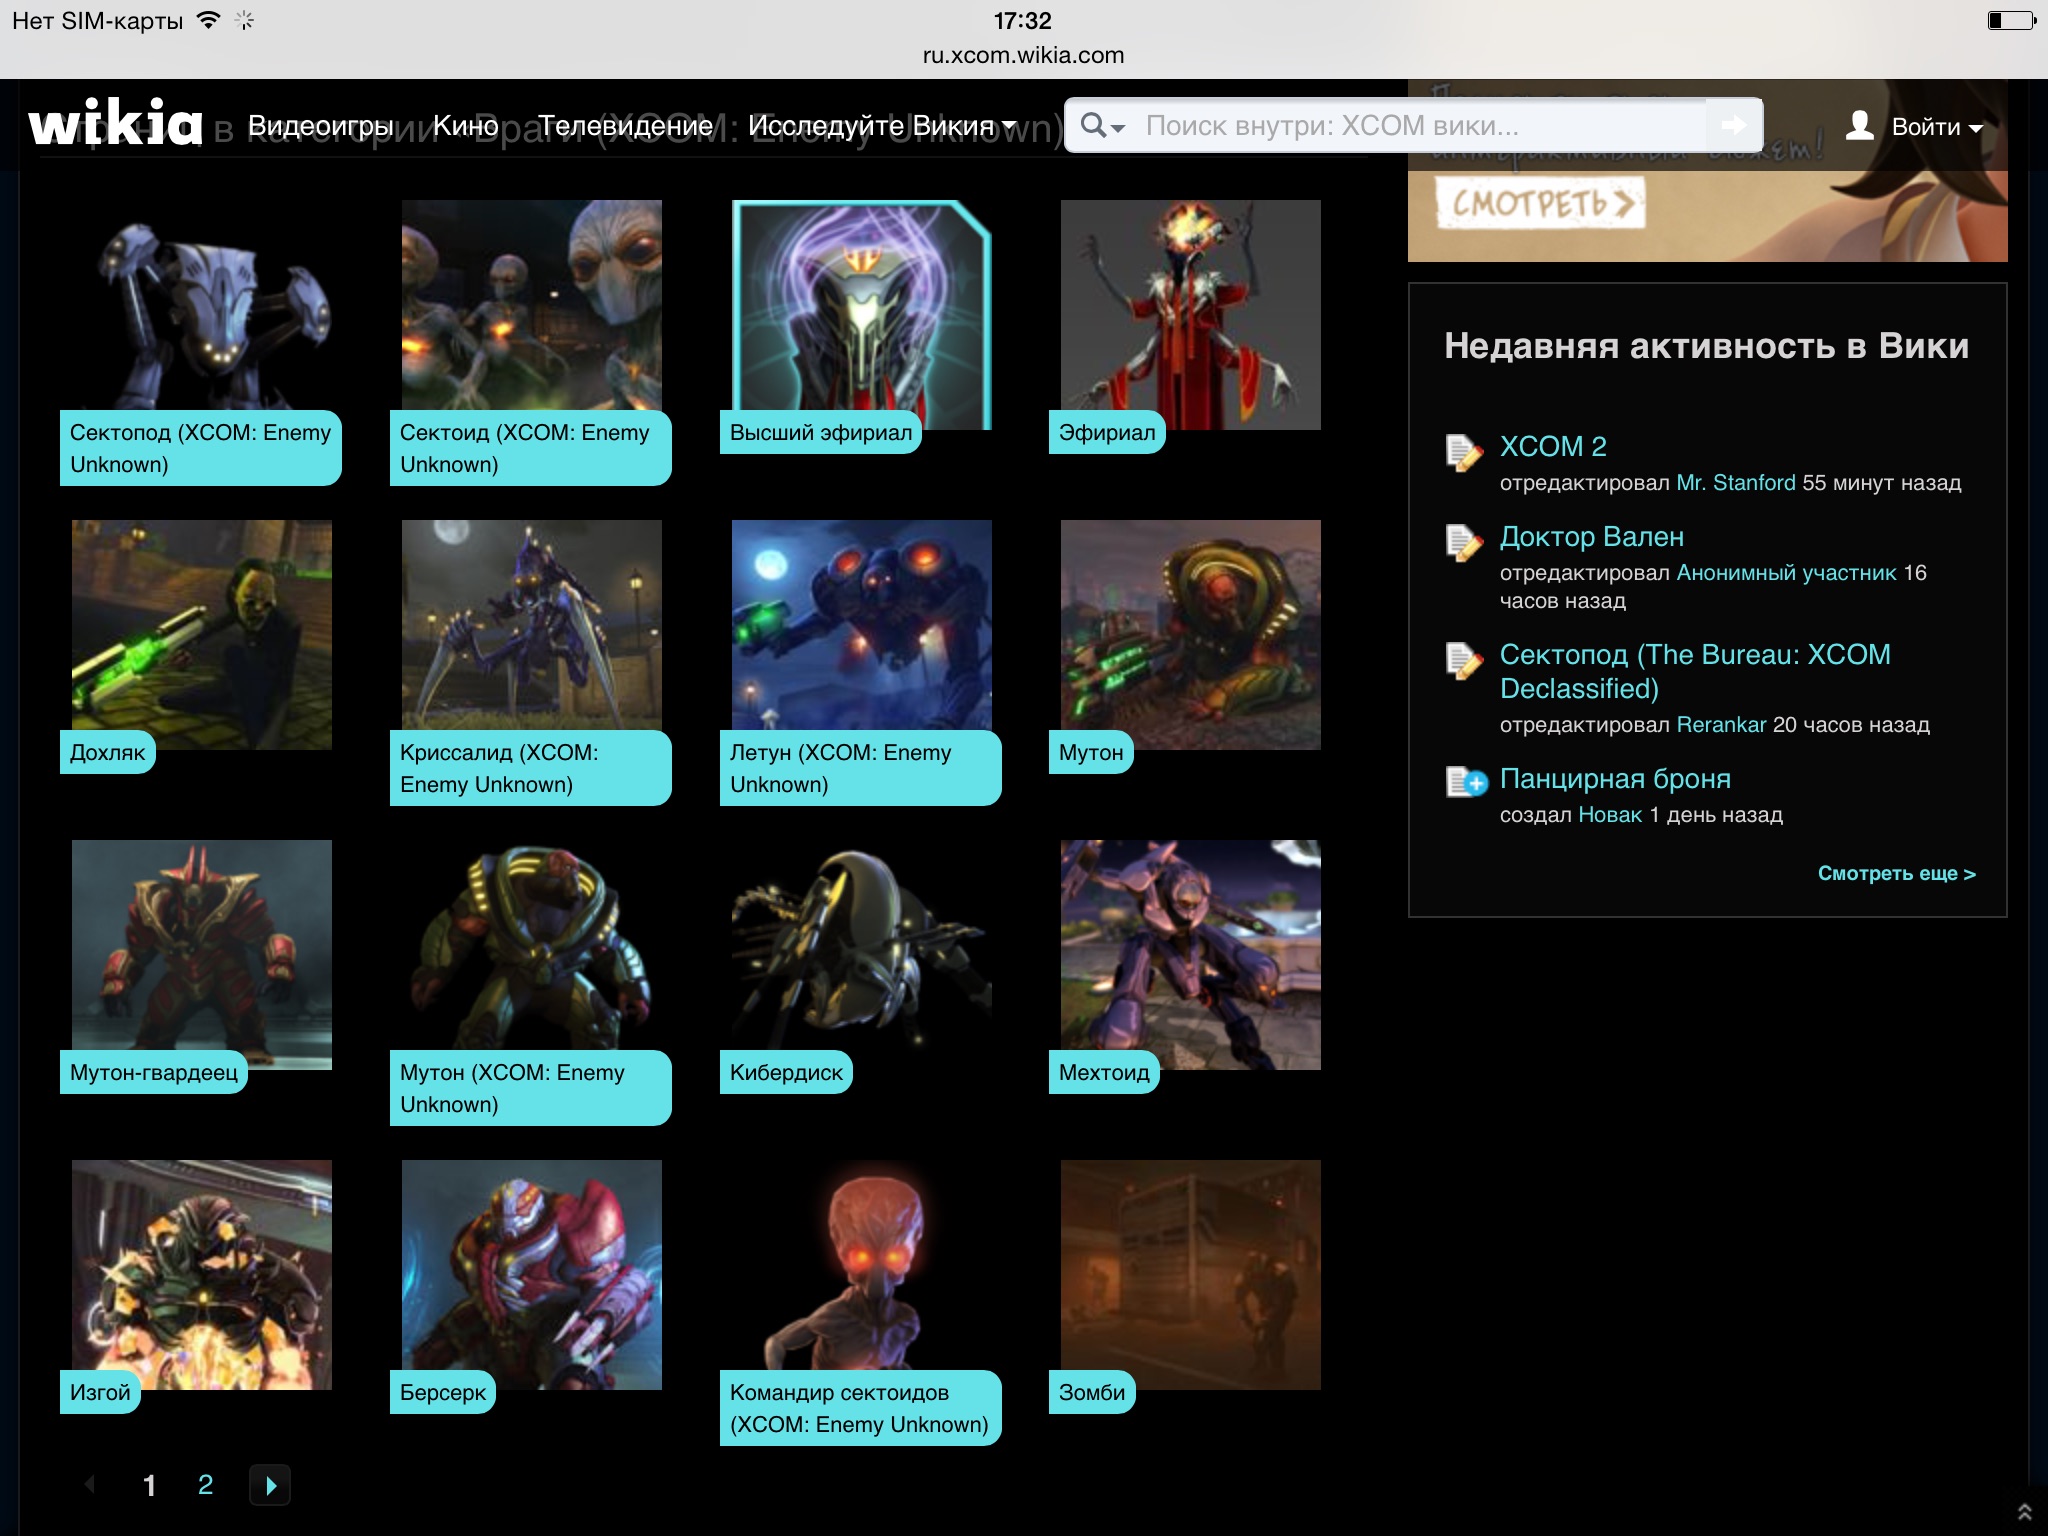Open the Высший эфириал thumbnail
This screenshot has width=2048, height=1536.
(861, 305)
